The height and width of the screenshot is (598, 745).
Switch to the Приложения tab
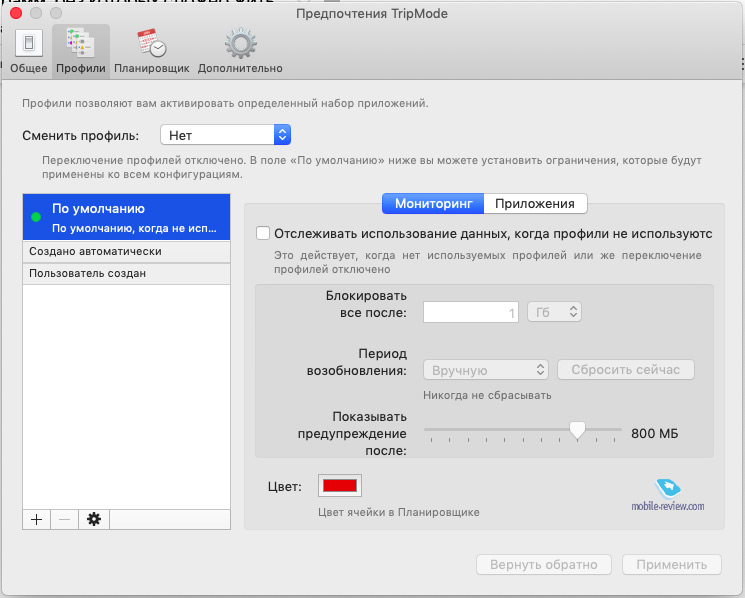pyautogui.click(x=535, y=203)
